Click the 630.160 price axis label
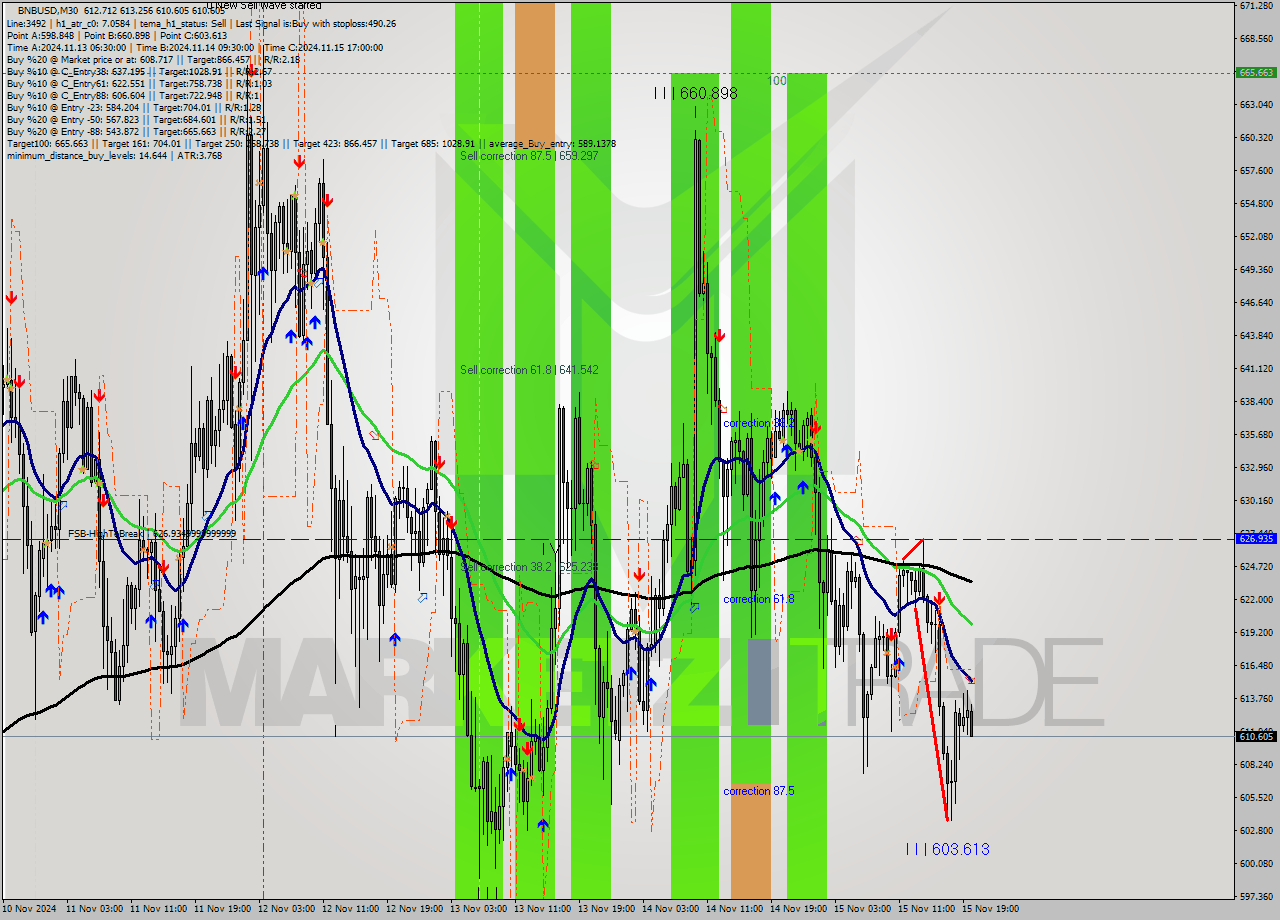 (1256, 500)
